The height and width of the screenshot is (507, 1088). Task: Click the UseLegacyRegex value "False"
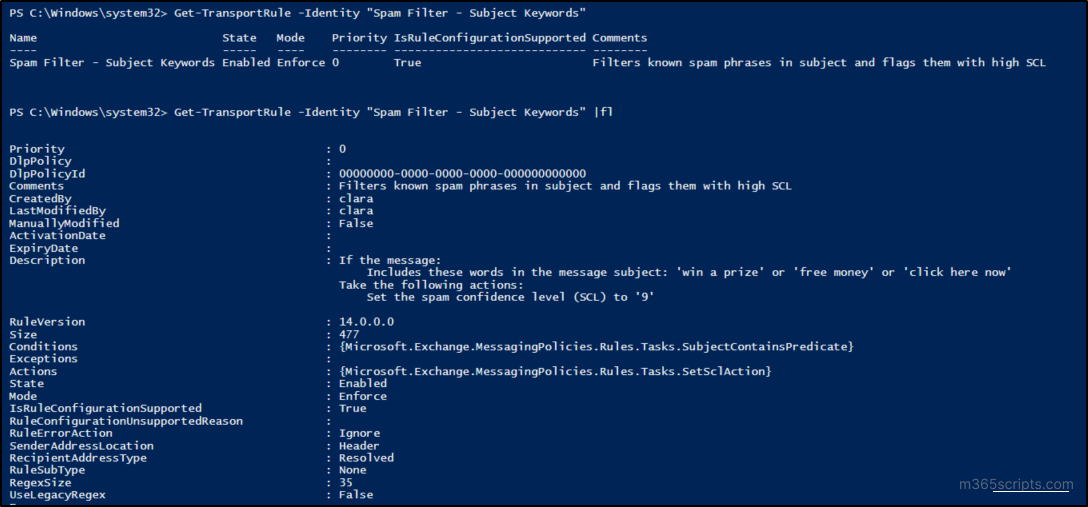356,495
